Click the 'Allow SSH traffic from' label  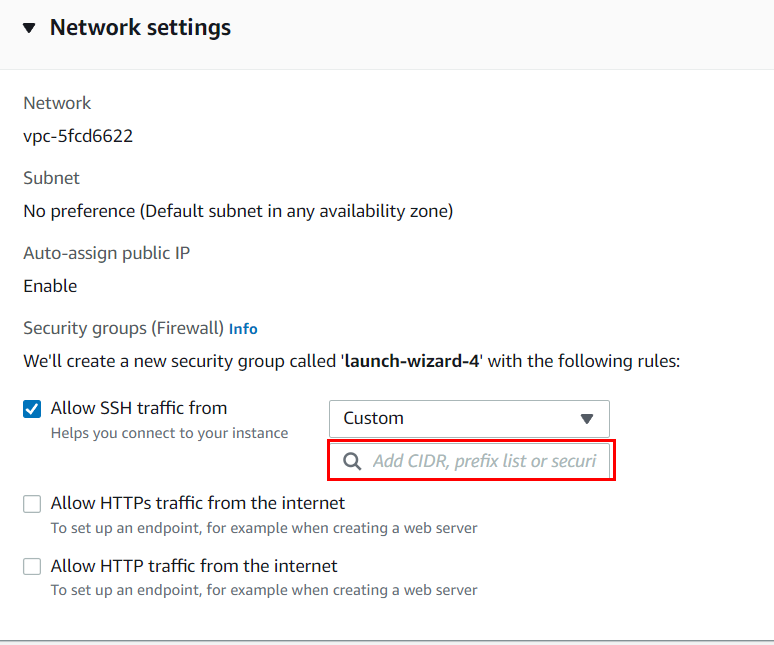139,408
